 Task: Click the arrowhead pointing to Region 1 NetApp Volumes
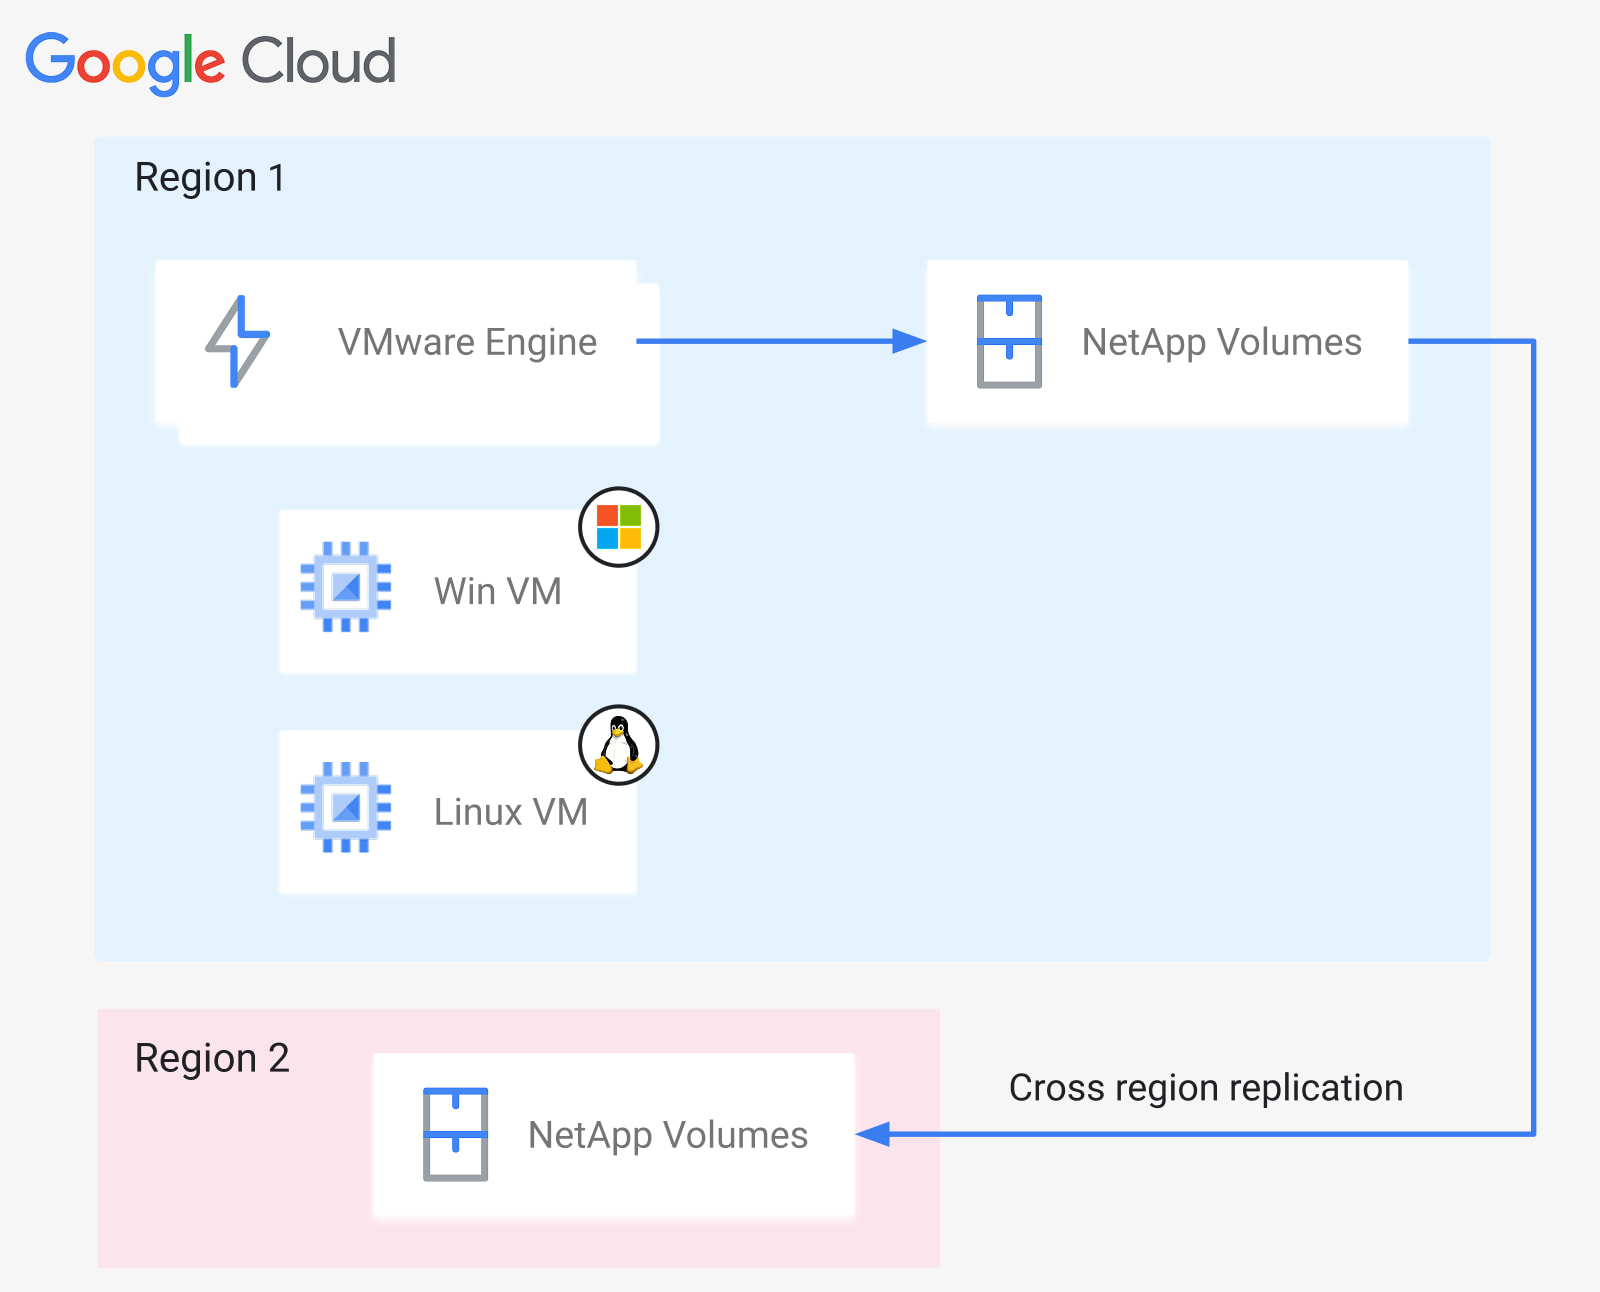(909, 341)
